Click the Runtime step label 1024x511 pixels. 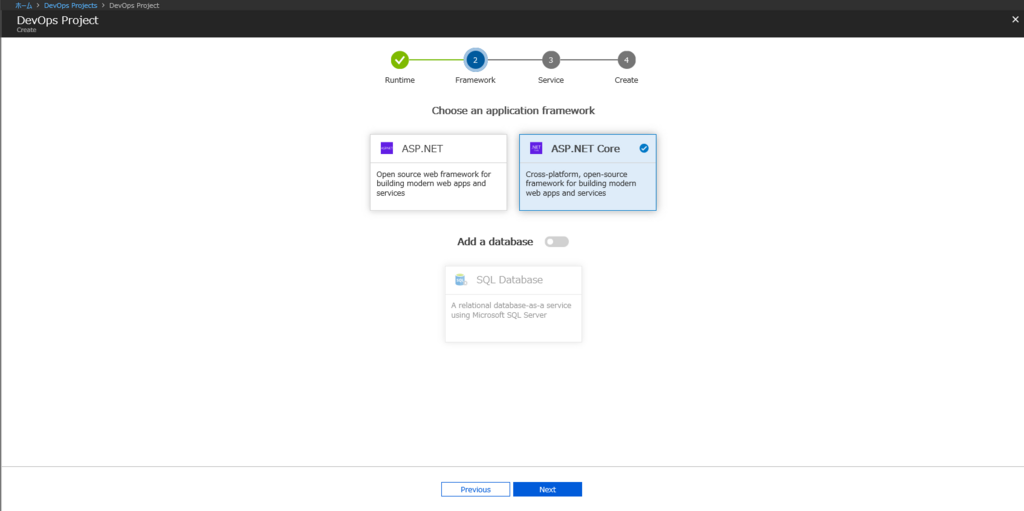pos(400,80)
